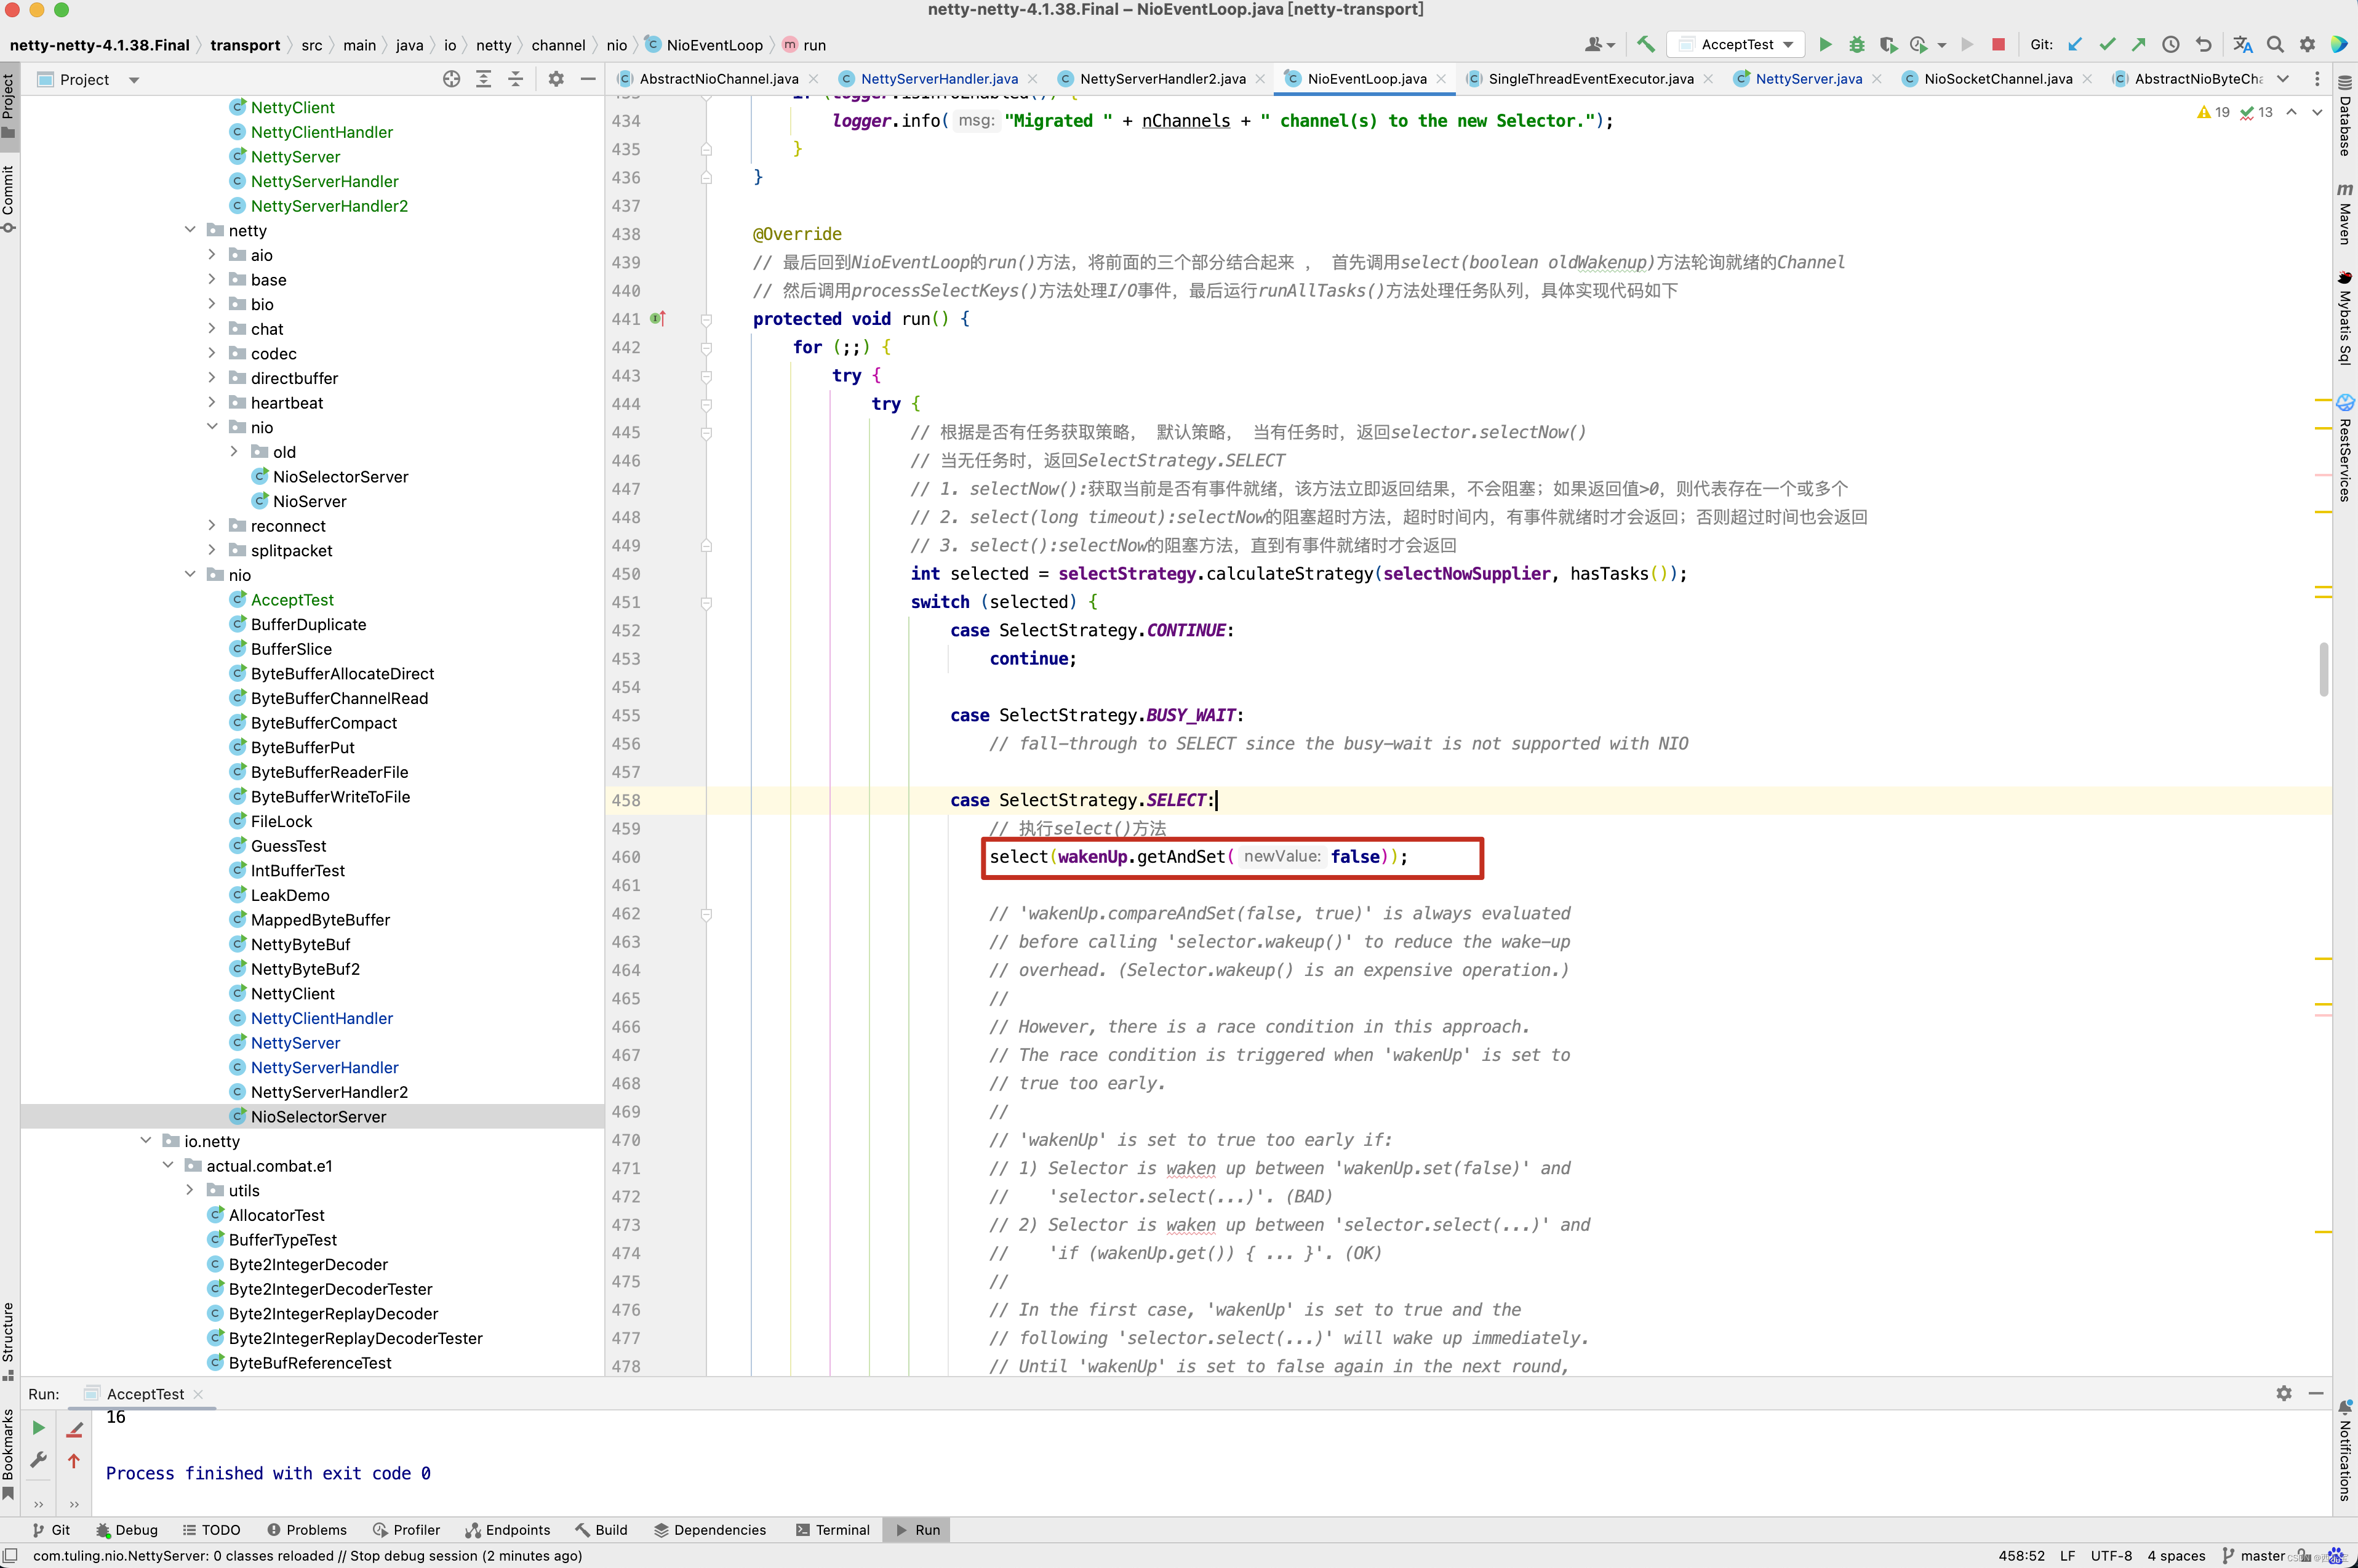This screenshot has width=2358, height=1568.
Task: Open Git history with the clock icon
Action: click(x=2170, y=44)
